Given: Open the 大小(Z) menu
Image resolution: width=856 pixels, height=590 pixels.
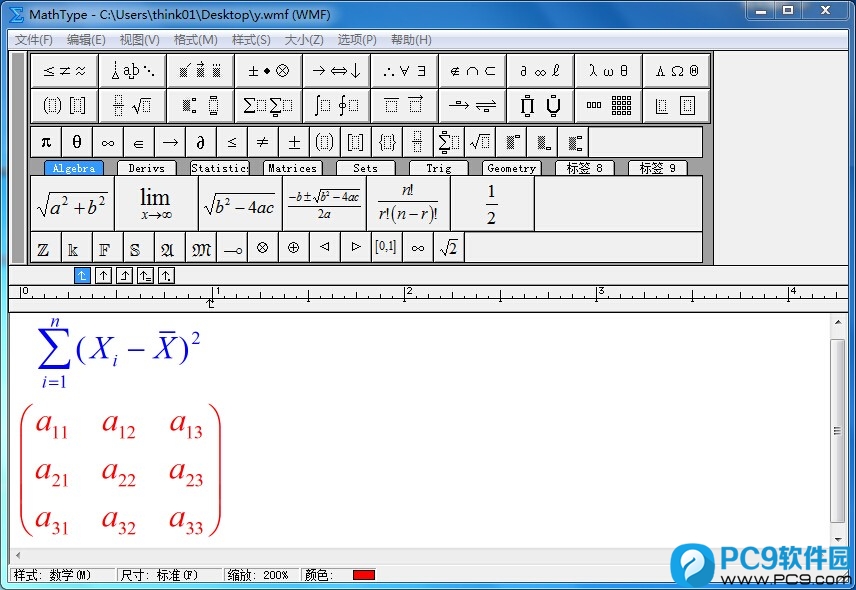Looking at the screenshot, I should (x=304, y=40).
